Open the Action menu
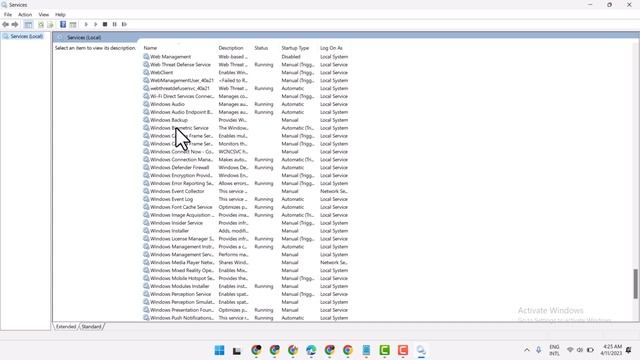This screenshot has height=360, width=640. point(25,15)
